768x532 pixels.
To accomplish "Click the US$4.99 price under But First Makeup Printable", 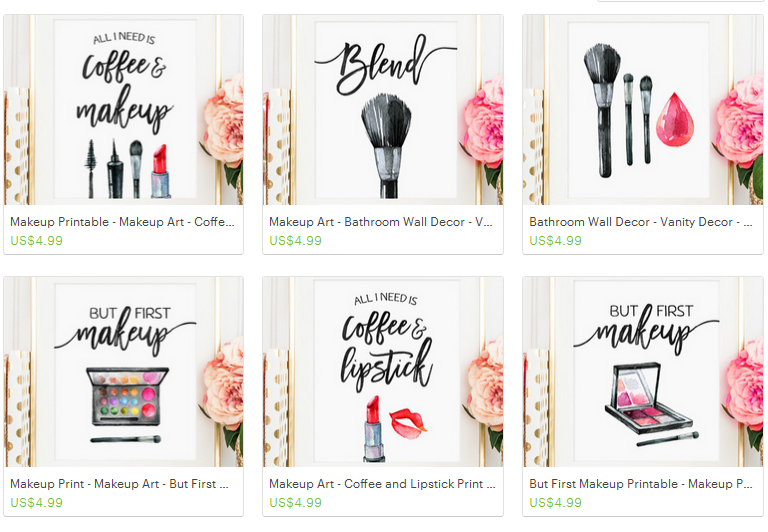I will point(555,503).
